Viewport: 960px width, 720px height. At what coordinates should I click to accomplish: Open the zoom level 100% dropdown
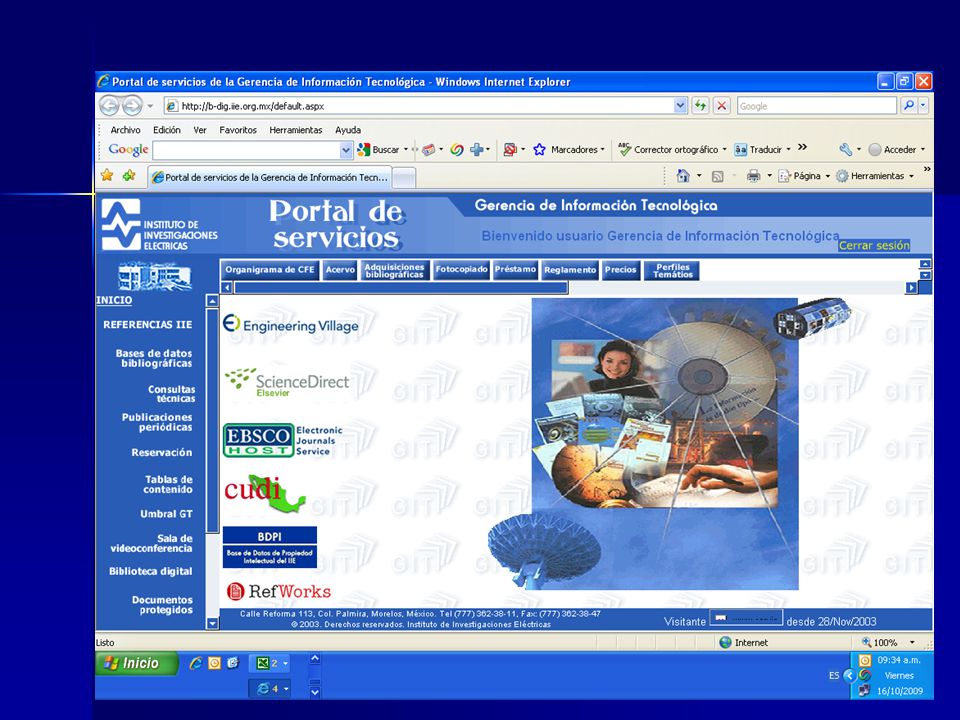tap(912, 642)
